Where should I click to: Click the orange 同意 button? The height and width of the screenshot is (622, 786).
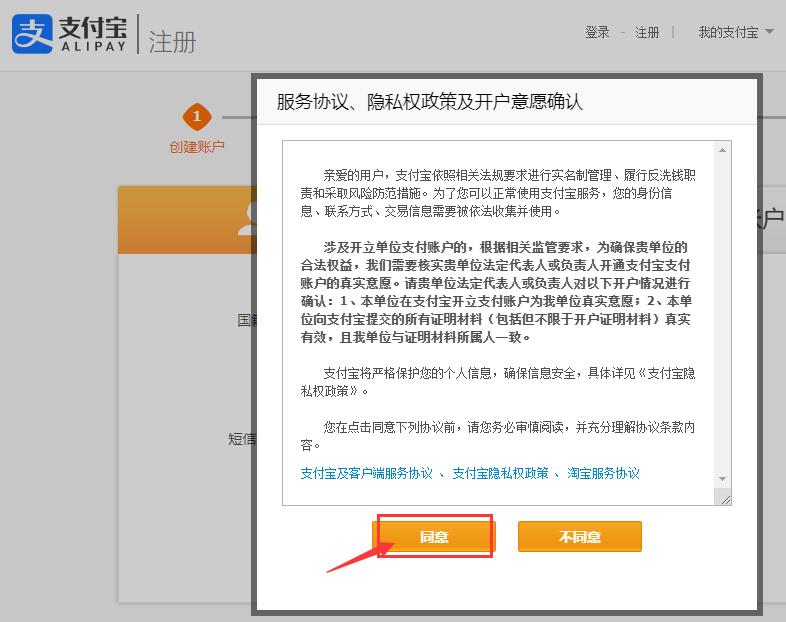pos(434,537)
